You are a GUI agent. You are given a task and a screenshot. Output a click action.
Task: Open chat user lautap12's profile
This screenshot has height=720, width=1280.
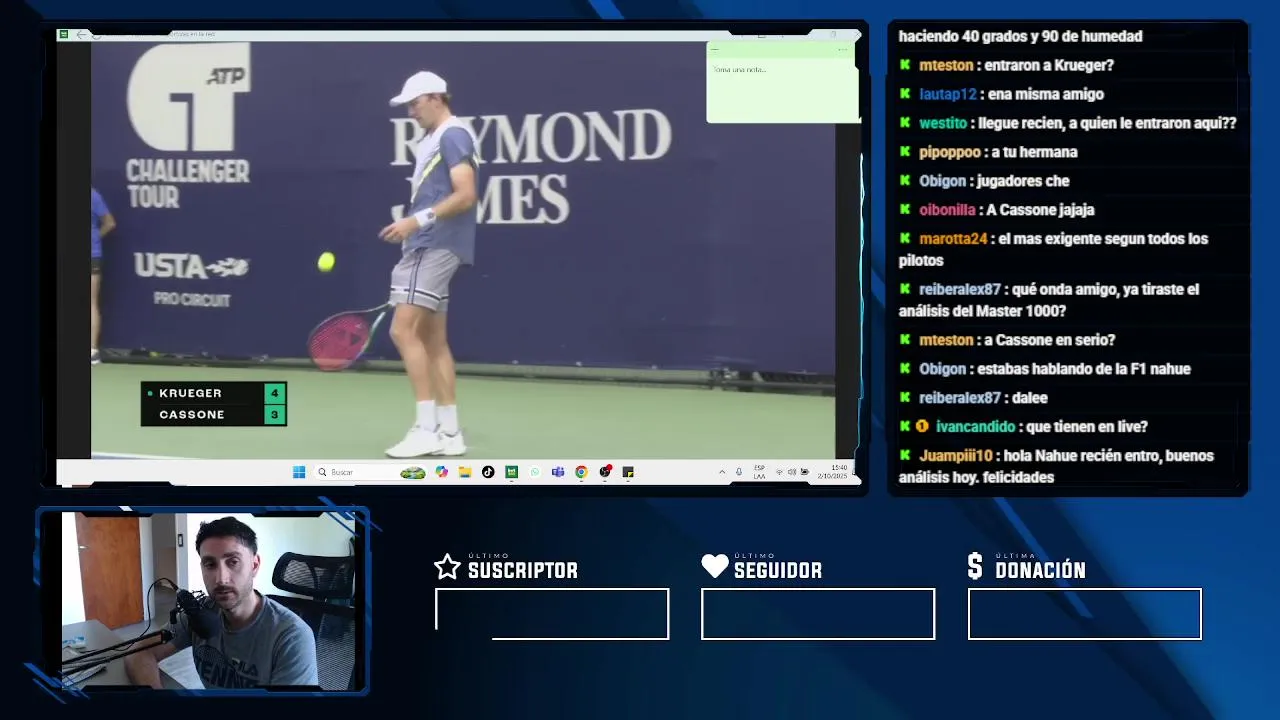(948, 94)
